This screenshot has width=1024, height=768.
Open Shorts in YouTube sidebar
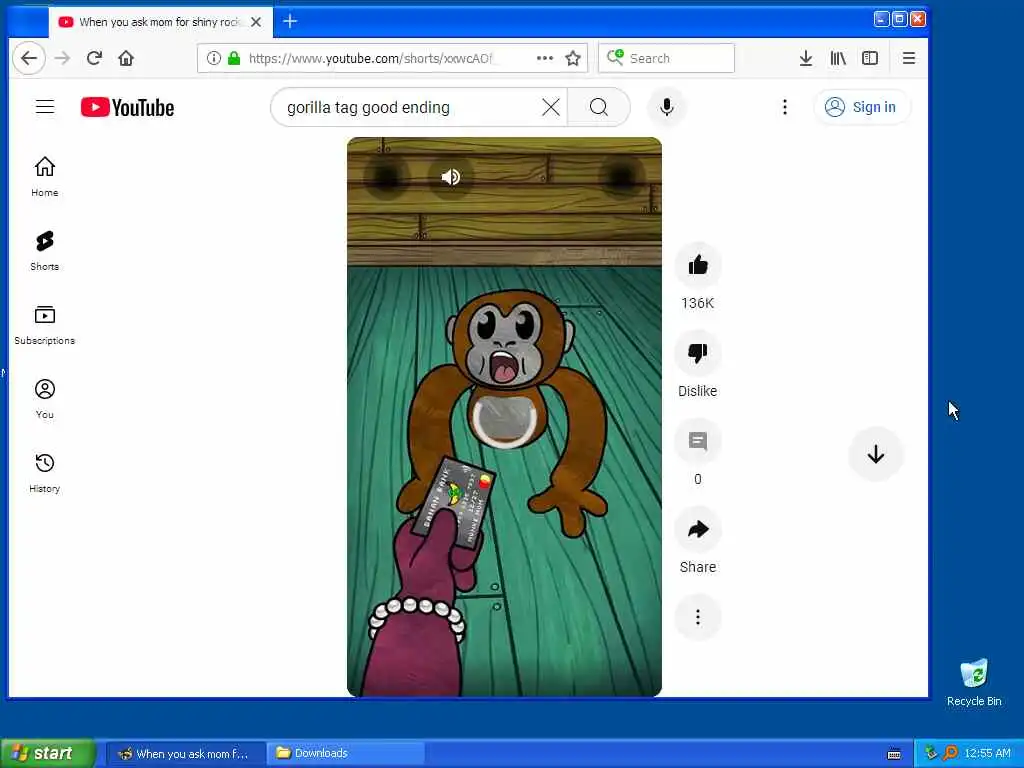click(44, 251)
